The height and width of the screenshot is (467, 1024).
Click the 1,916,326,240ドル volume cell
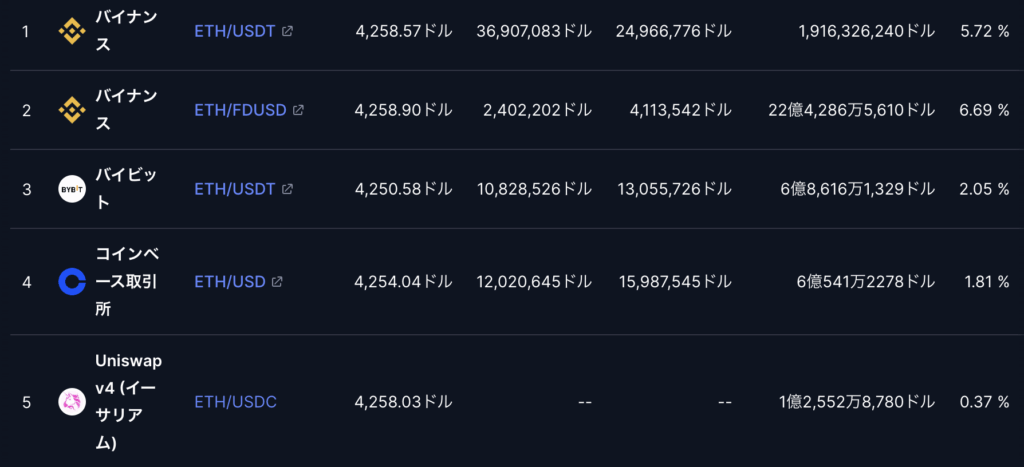(x=867, y=31)
